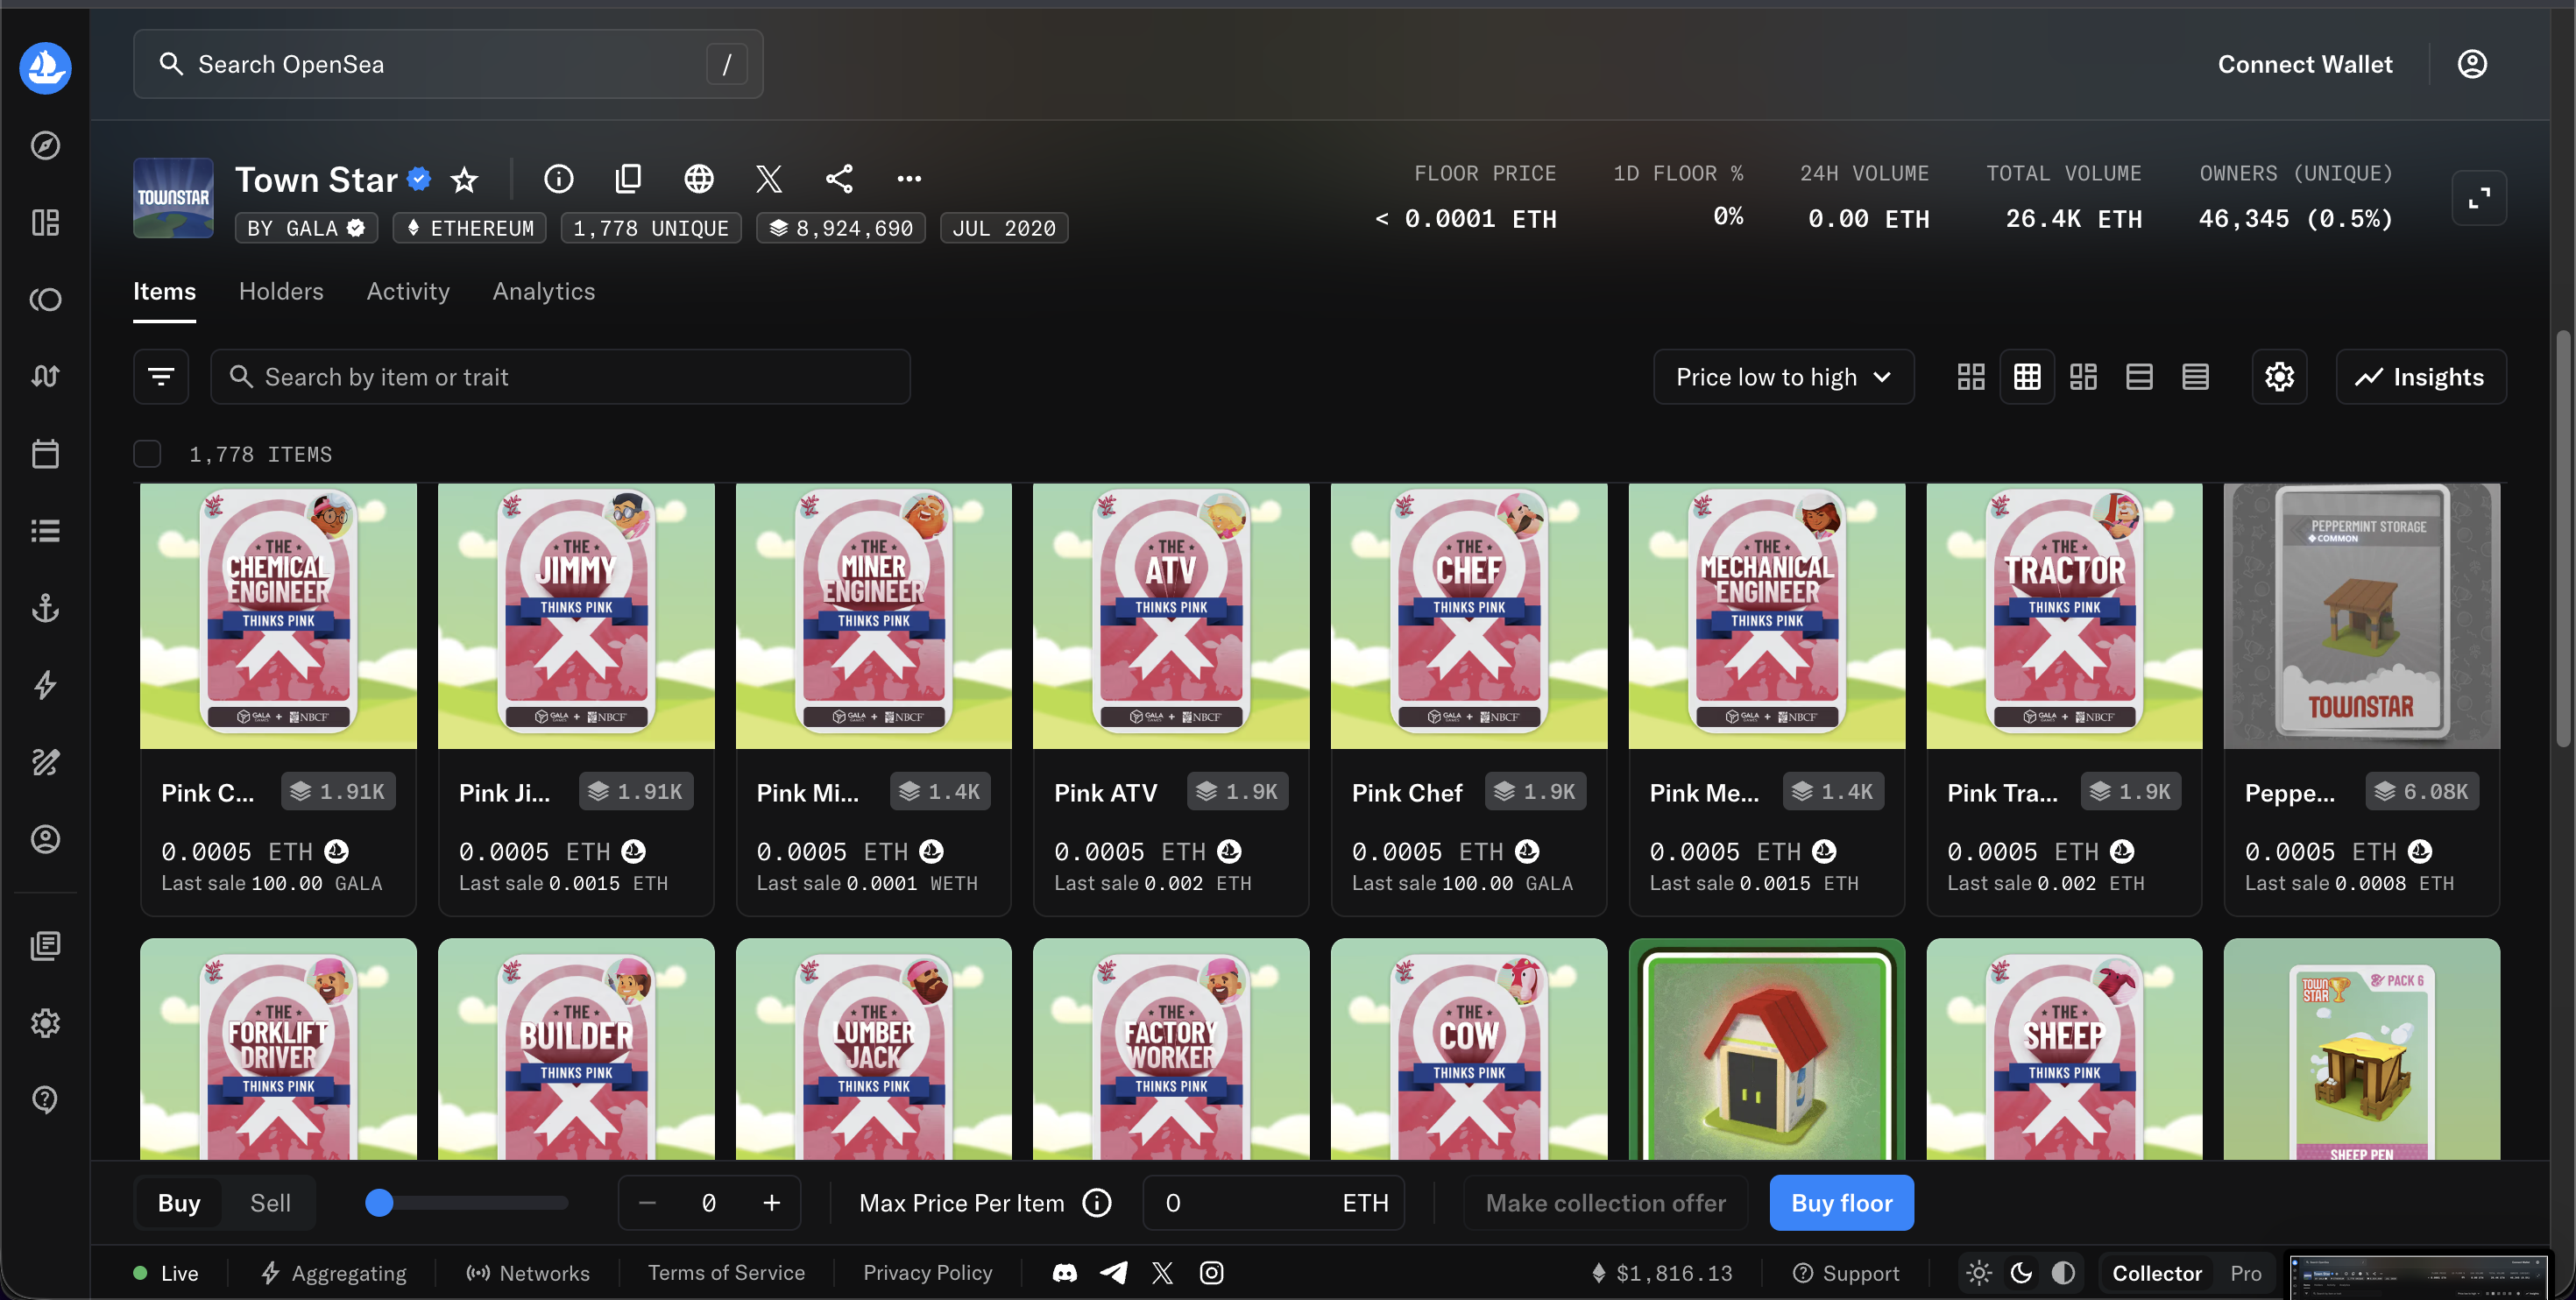Image resolution: width=2576 pixels, height=1300 pixels.
Task: Open the compass Discover sidebar icon
Action: pos(45,145)
